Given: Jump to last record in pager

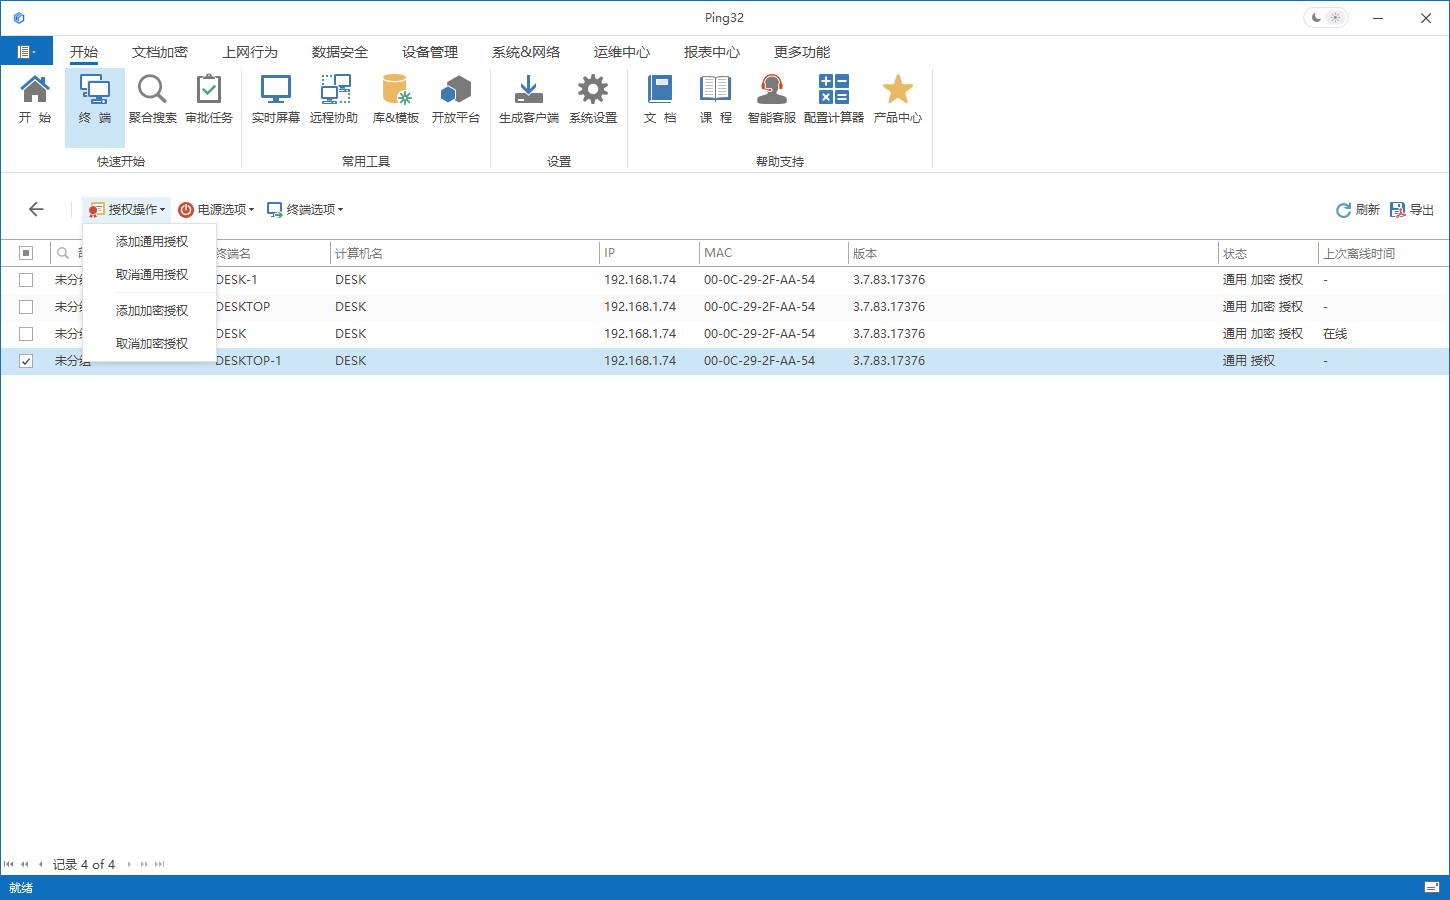Looking at the screenshot, I should pyautogui.click(x=159, y=864).
